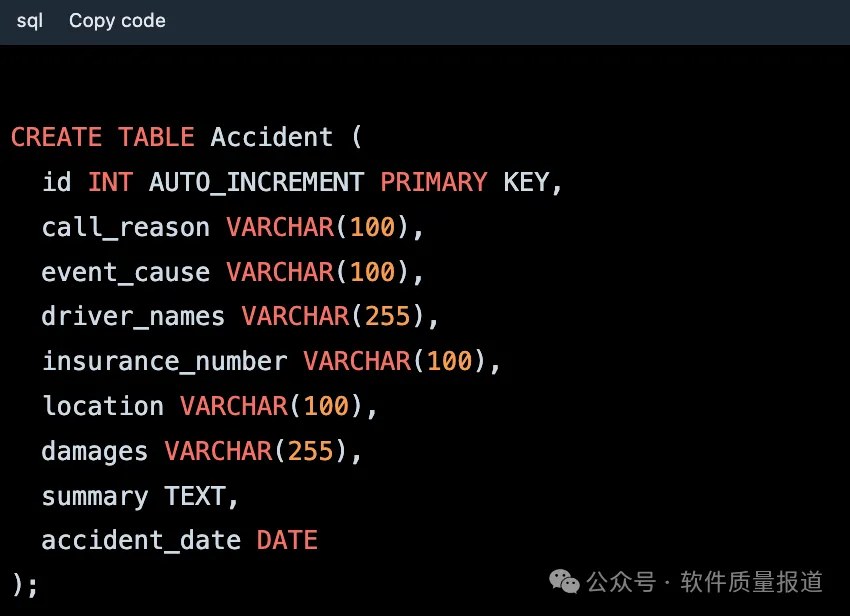Click the event_cause column name

point(125,272)
